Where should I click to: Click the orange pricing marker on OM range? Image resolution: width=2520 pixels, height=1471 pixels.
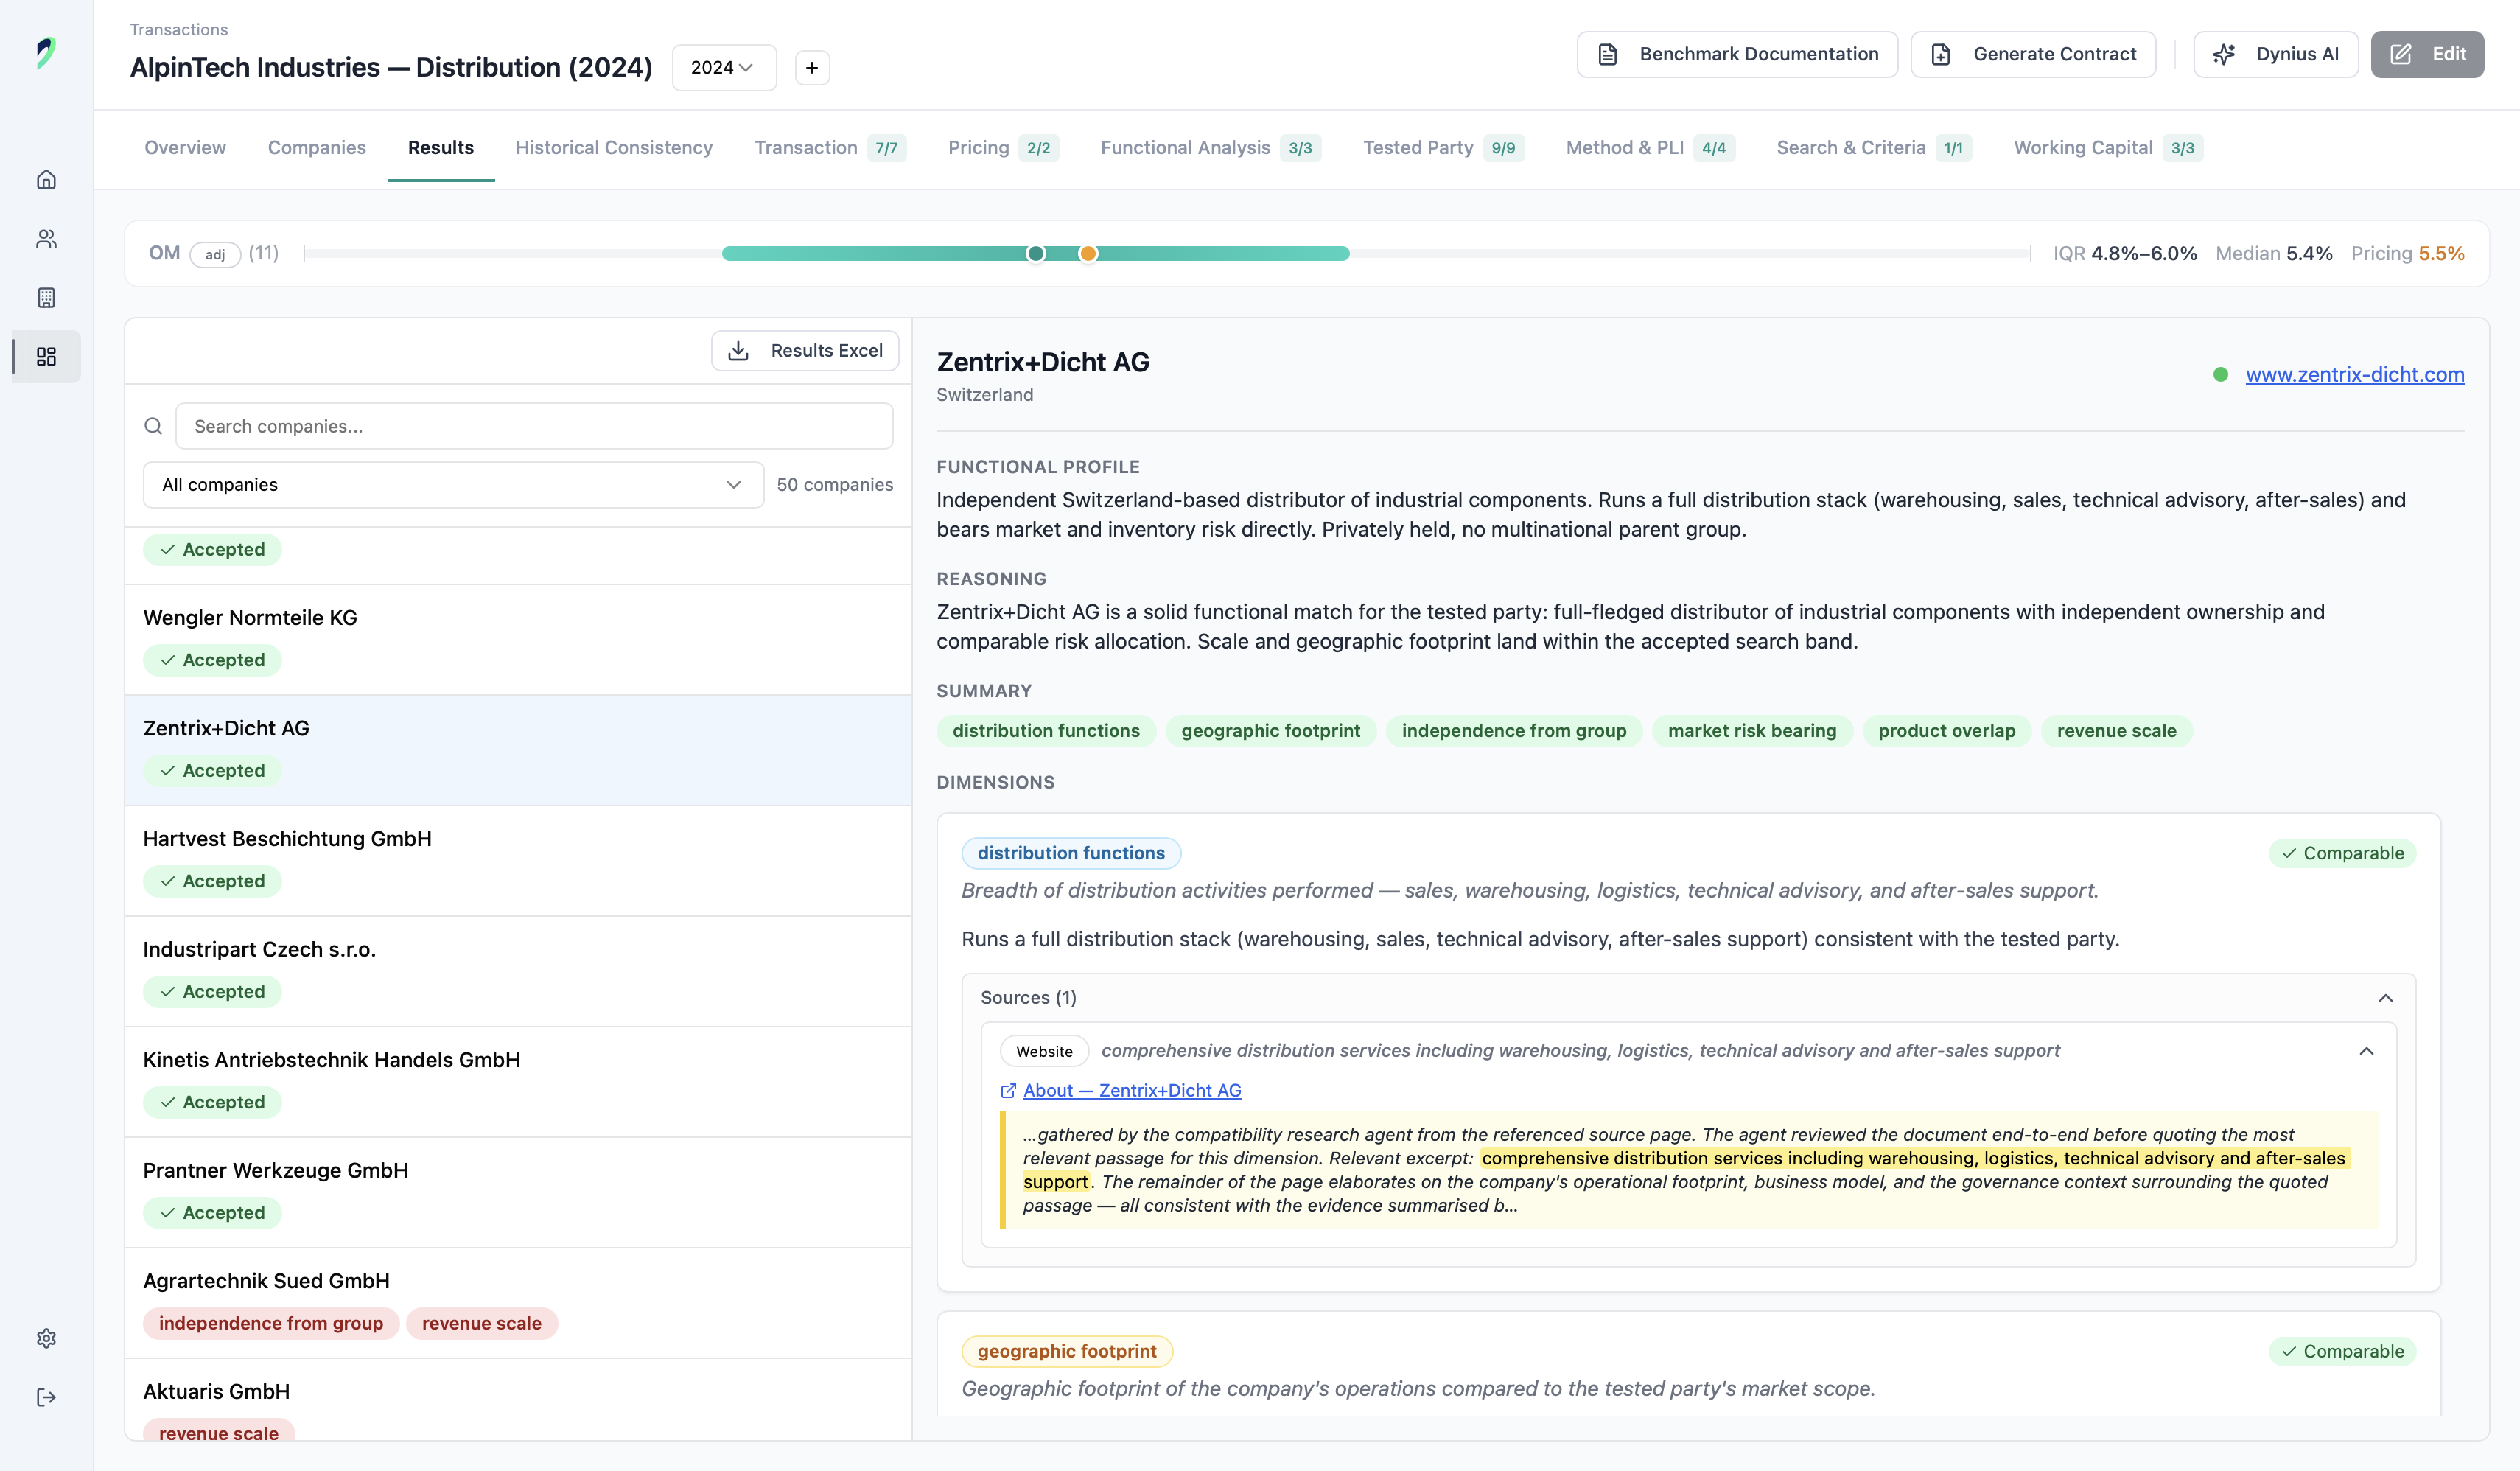(x=1088, y=254)
